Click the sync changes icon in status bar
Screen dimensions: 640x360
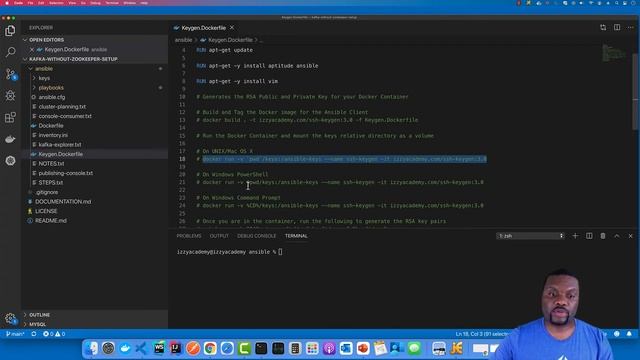(33, 334)
